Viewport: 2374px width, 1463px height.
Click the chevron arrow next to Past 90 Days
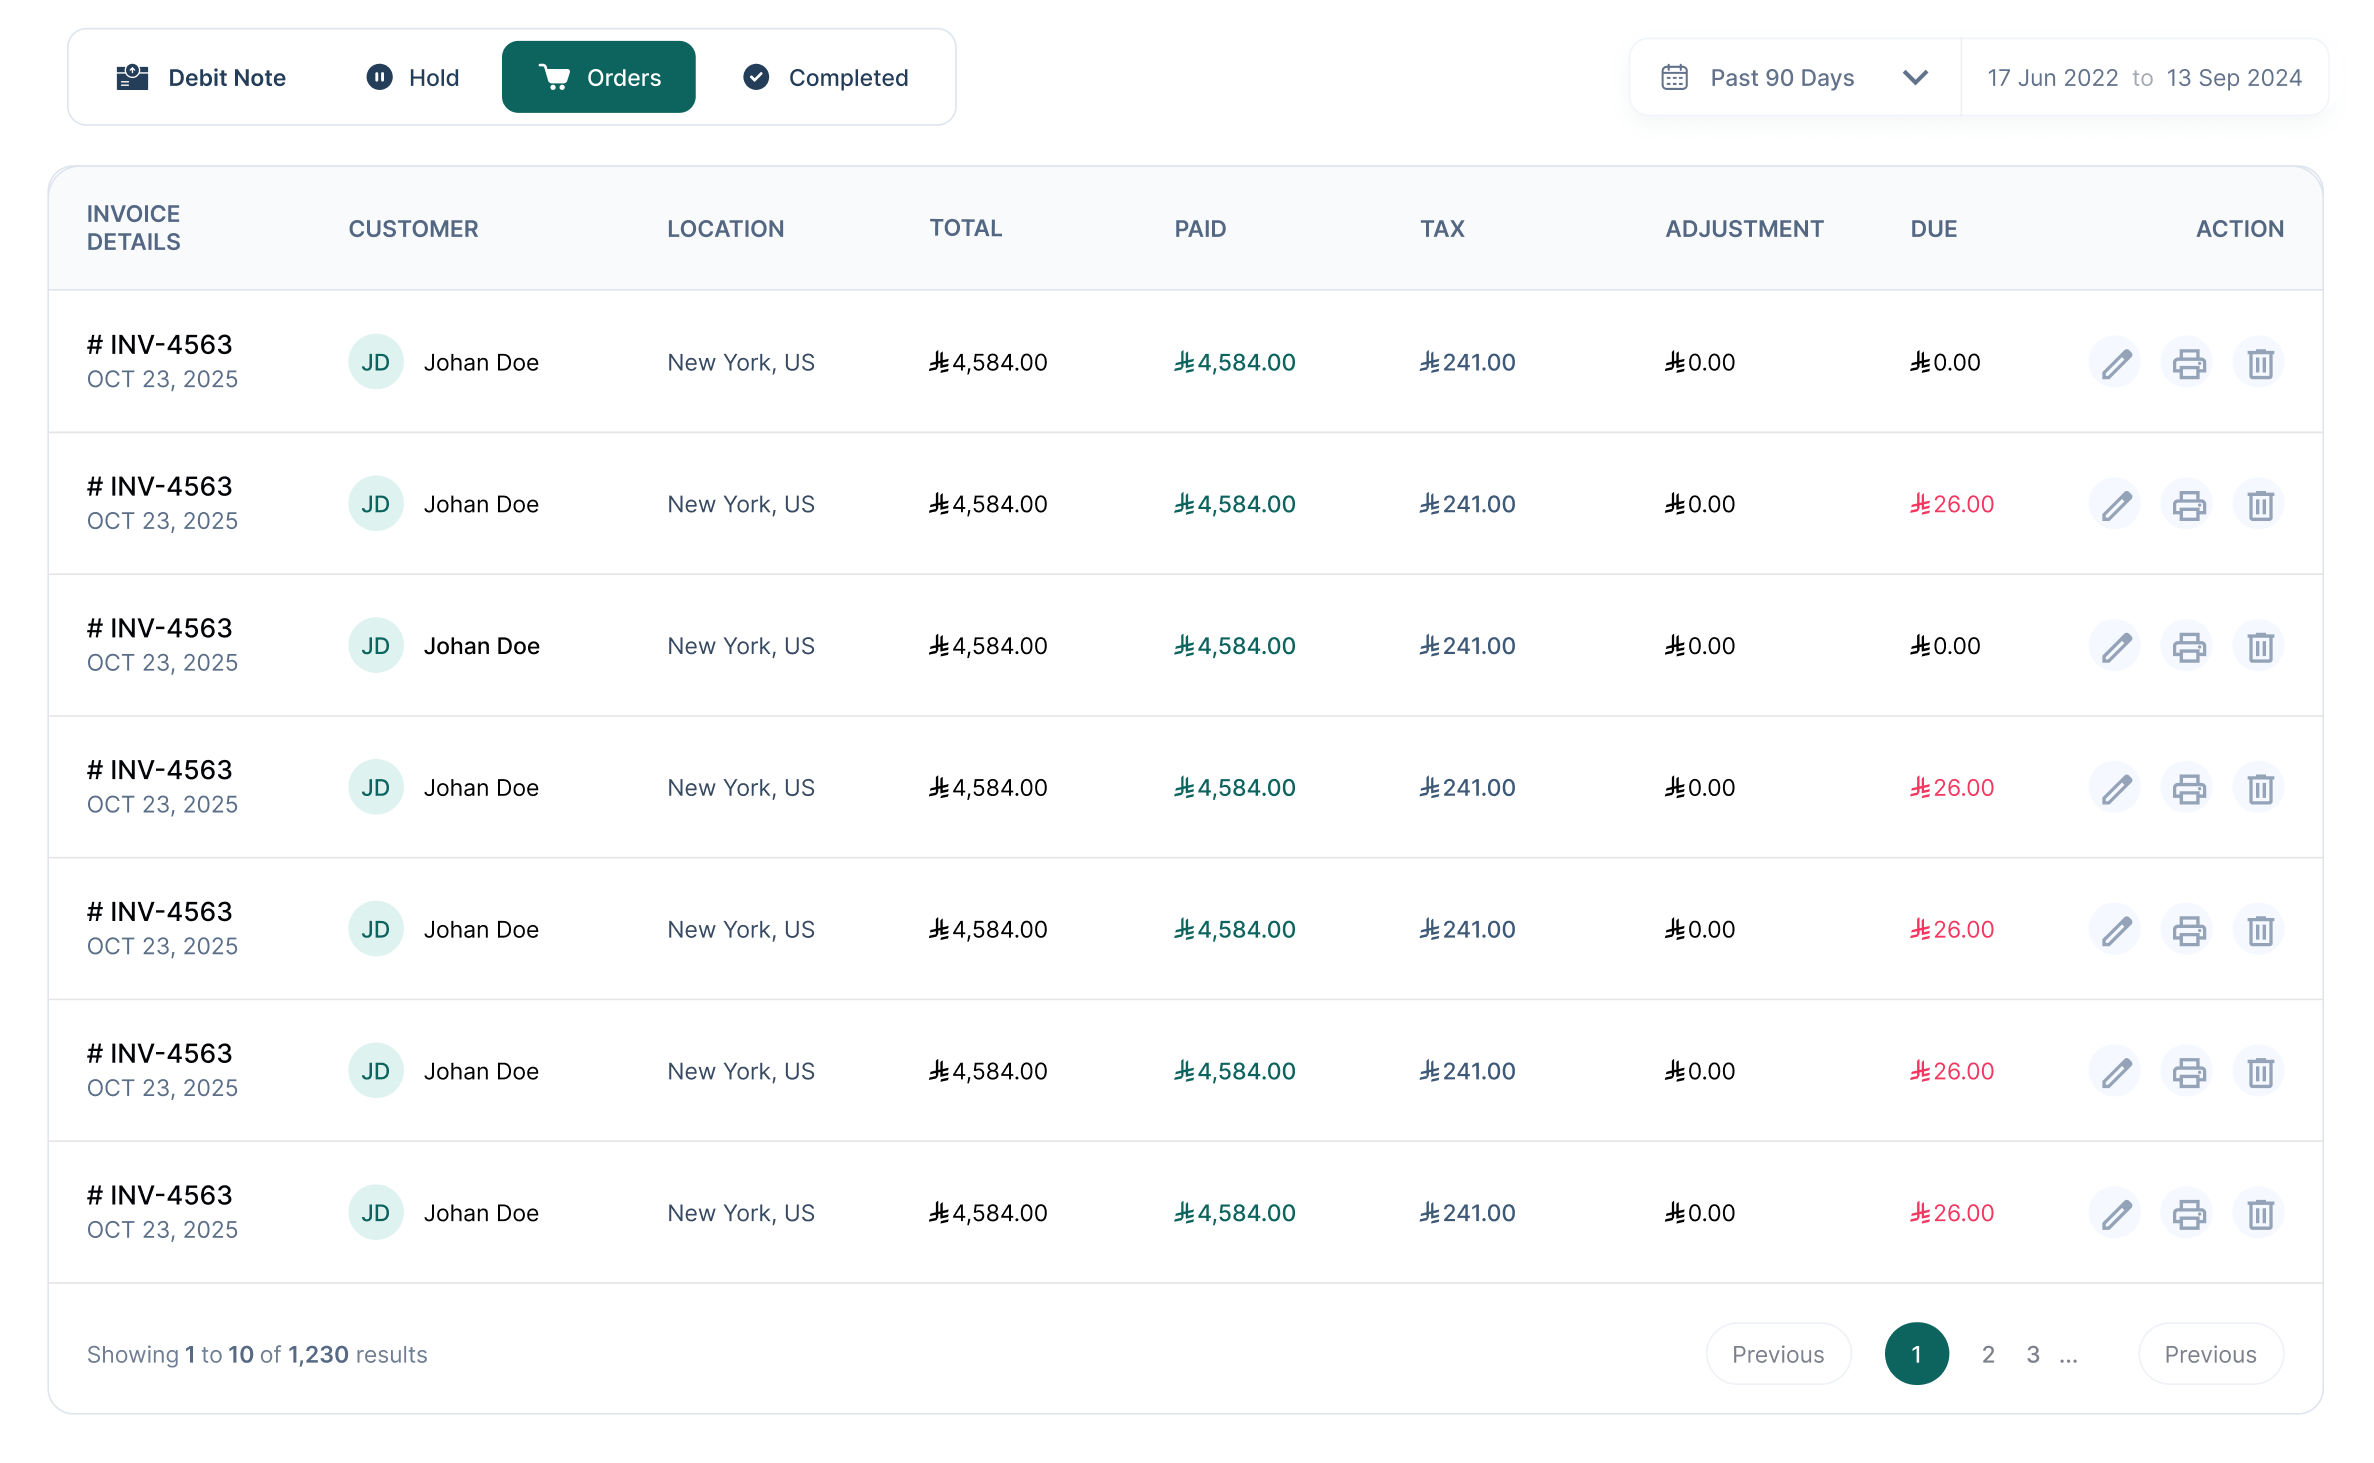(x=1915, y=77)
